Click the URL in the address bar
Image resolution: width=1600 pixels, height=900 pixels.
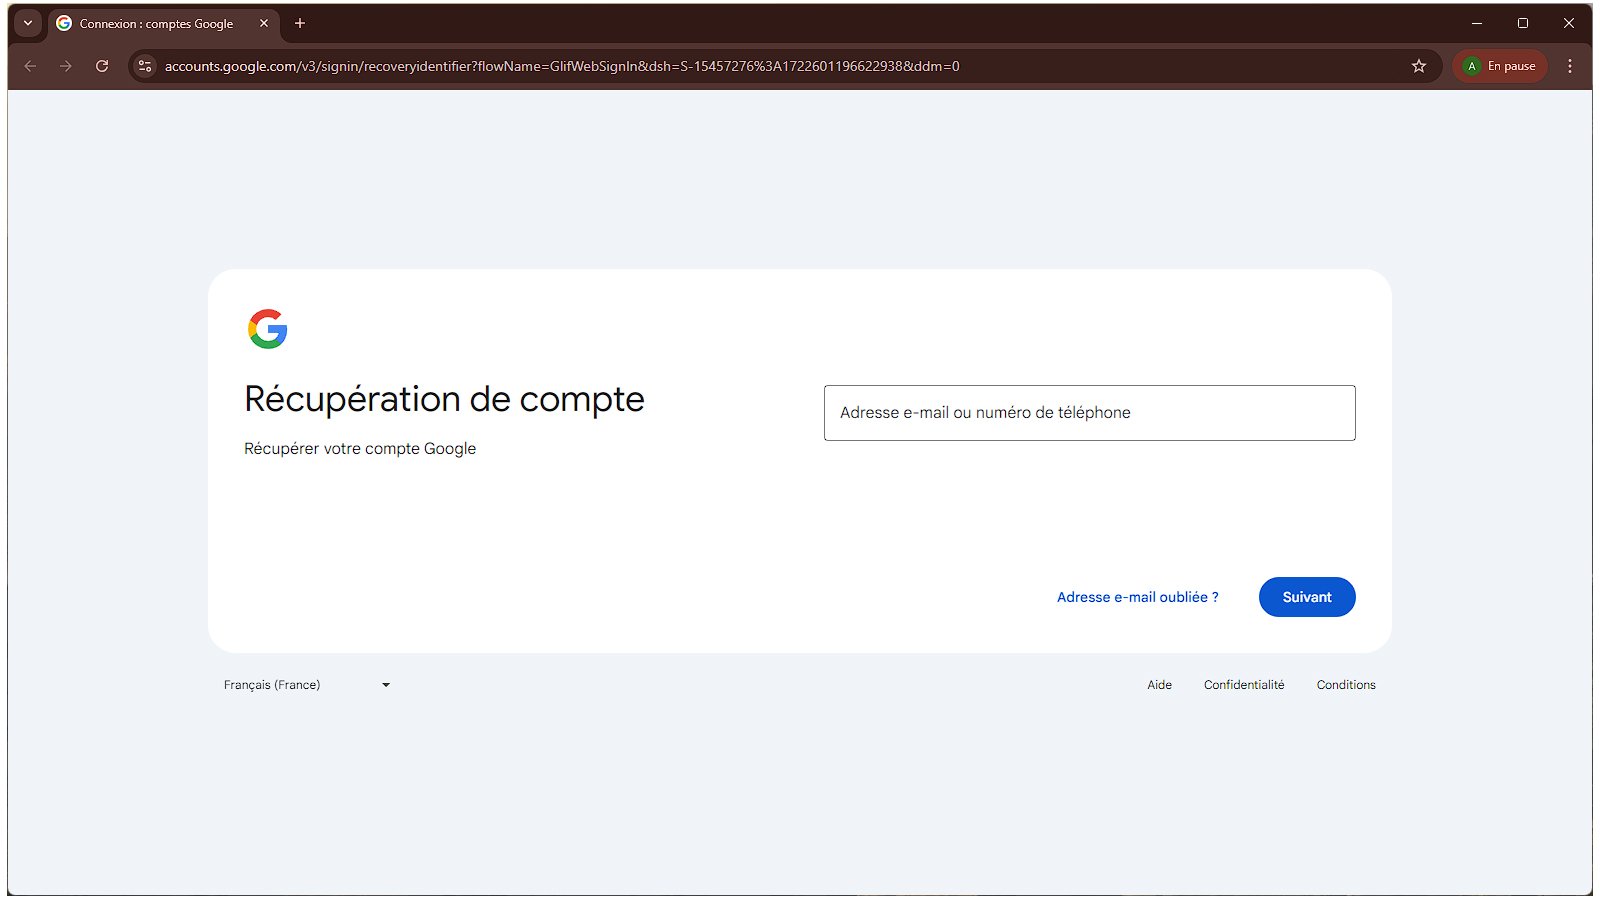561,66
